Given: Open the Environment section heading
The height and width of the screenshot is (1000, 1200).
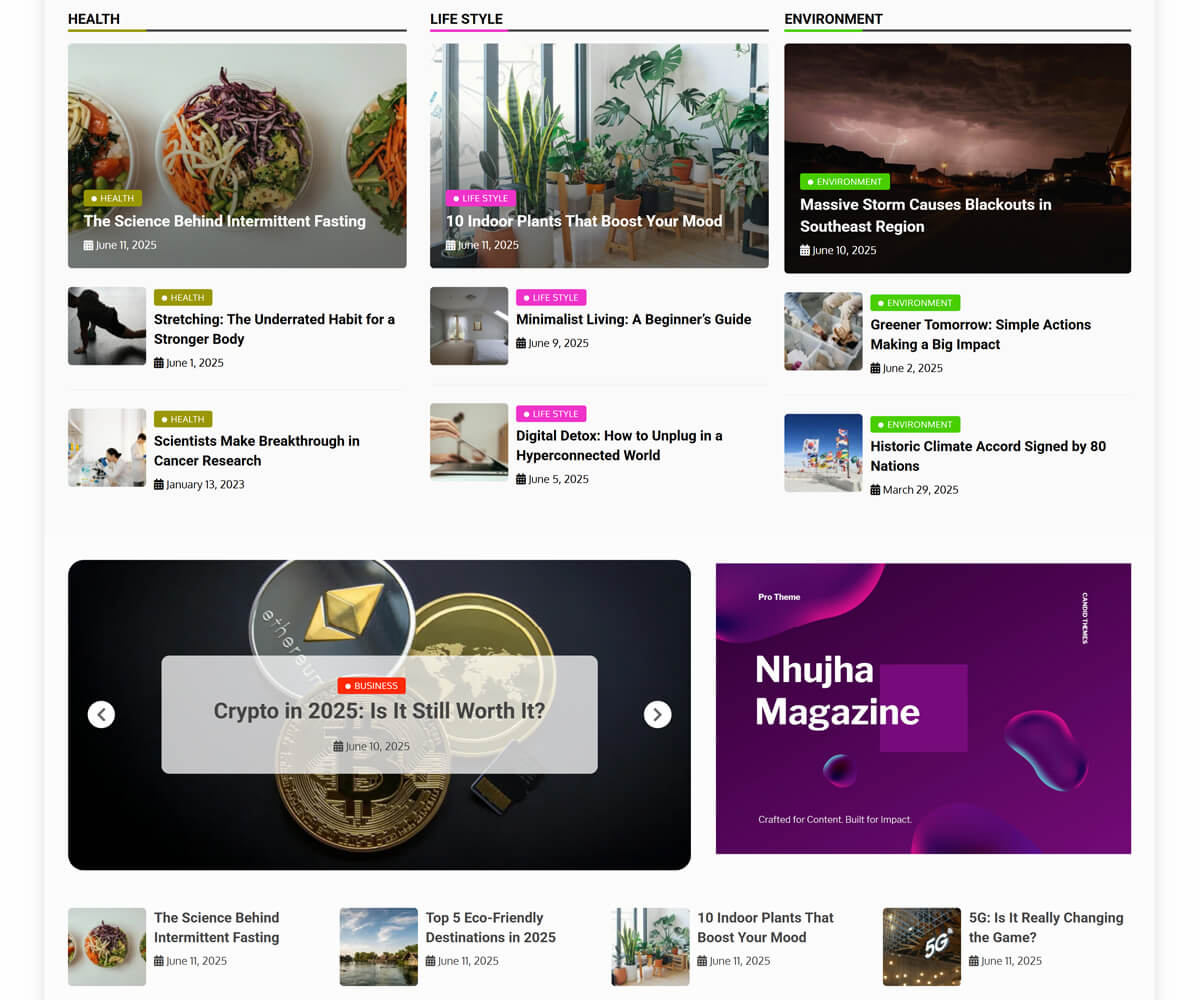Looking at the screenshot, I should click(833, 19).
